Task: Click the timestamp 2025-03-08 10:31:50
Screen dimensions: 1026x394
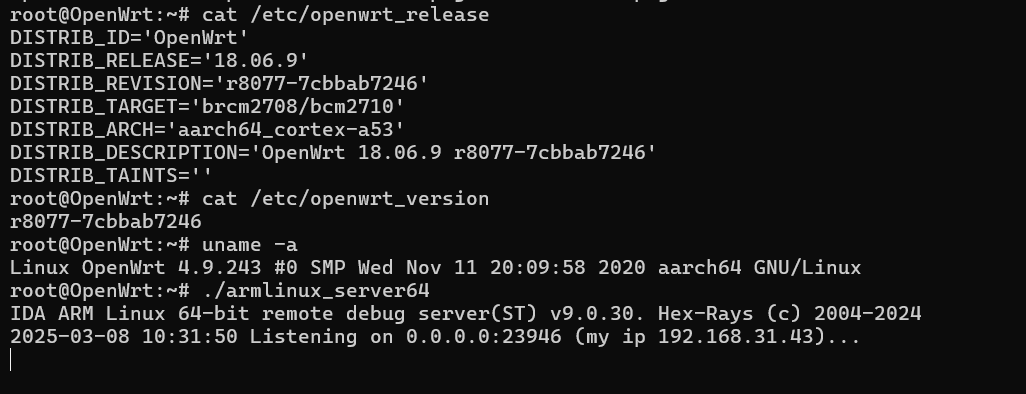Action: tap(124, 336)
